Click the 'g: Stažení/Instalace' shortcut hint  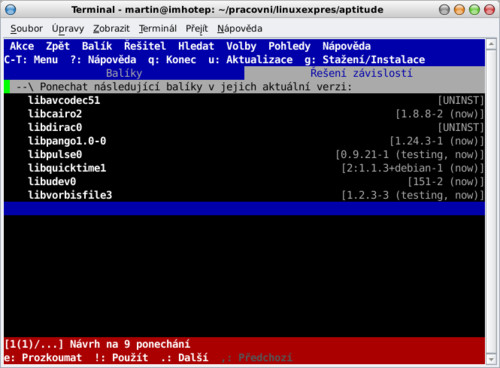click(365, 60)
